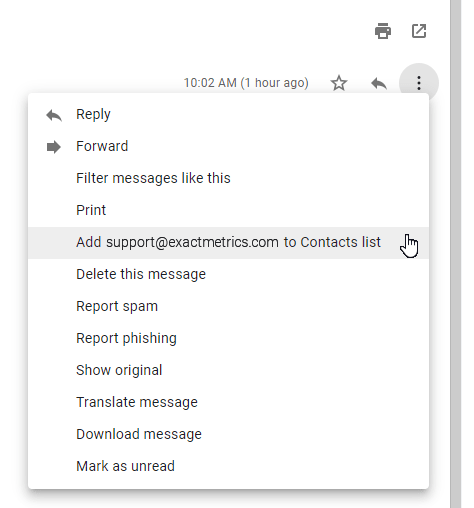The width and height of the screenshot is (474, 508).
Task: Choose Print from the options menu
Action: [228, 210]
